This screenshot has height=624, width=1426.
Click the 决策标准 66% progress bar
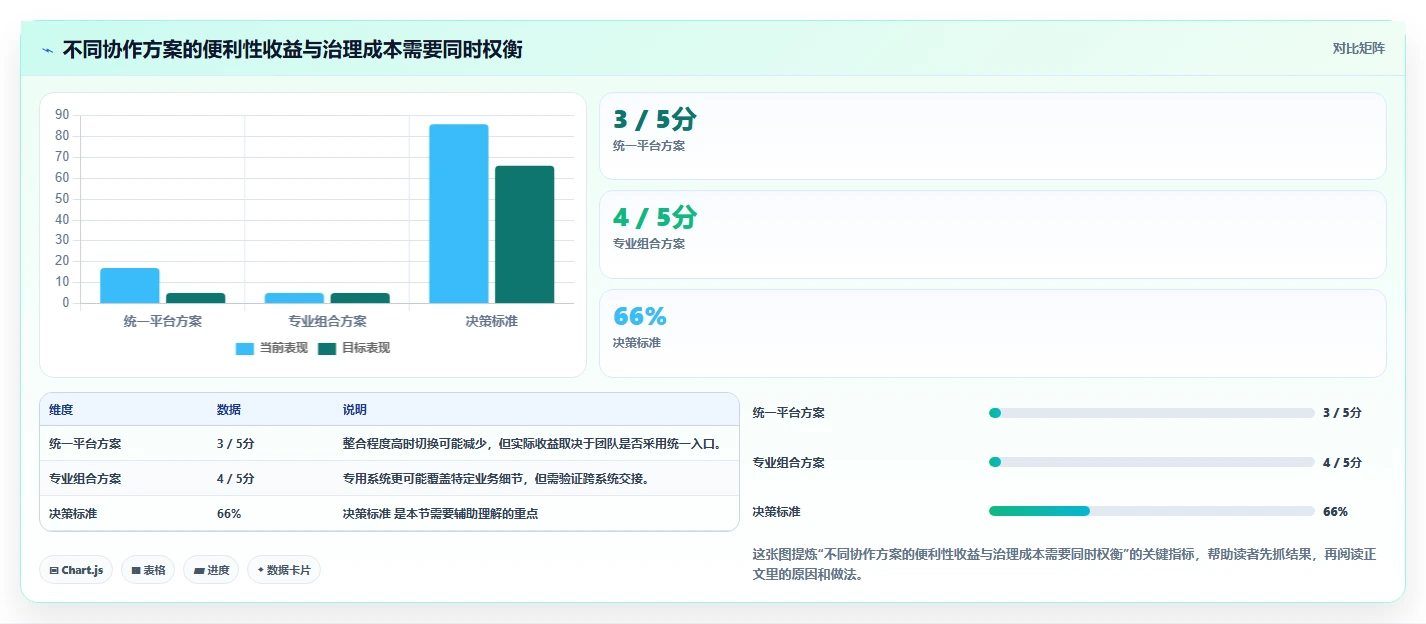[1151, 511]
